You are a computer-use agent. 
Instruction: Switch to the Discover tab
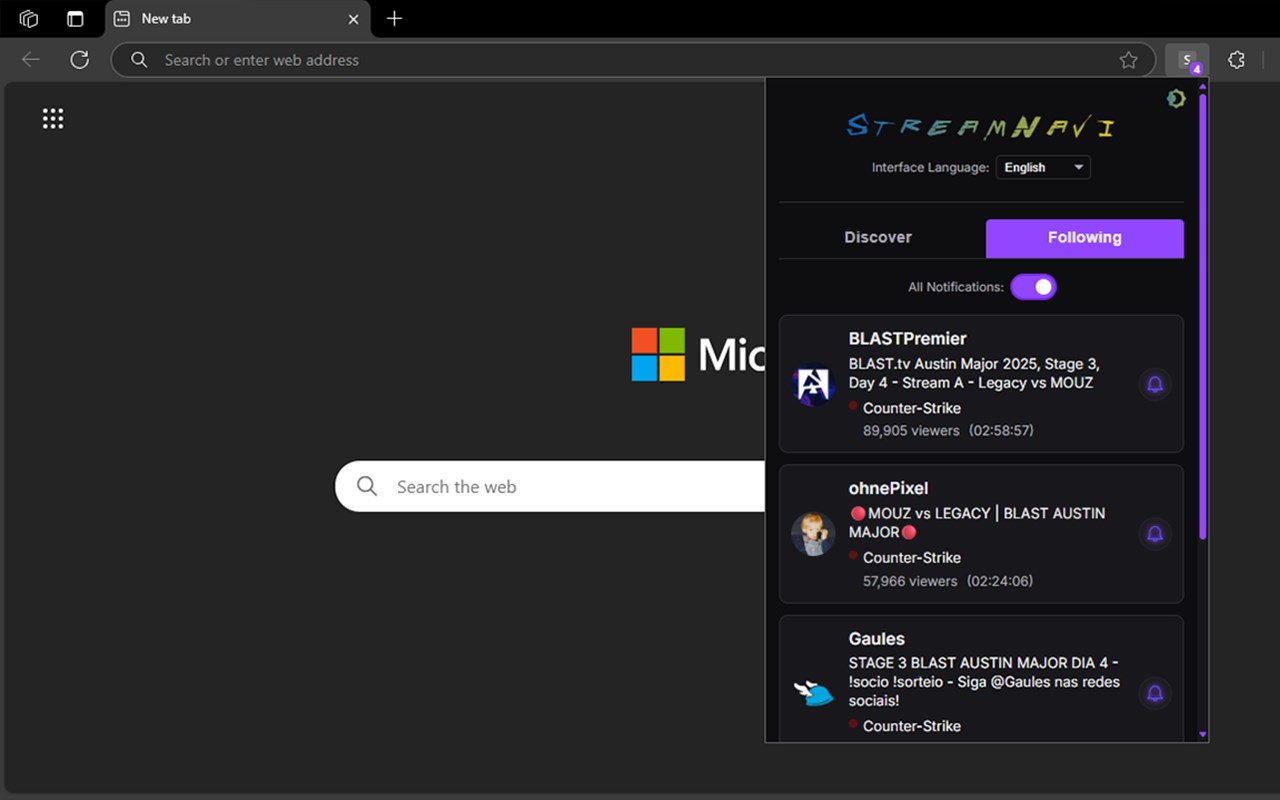tap(878, 238)
